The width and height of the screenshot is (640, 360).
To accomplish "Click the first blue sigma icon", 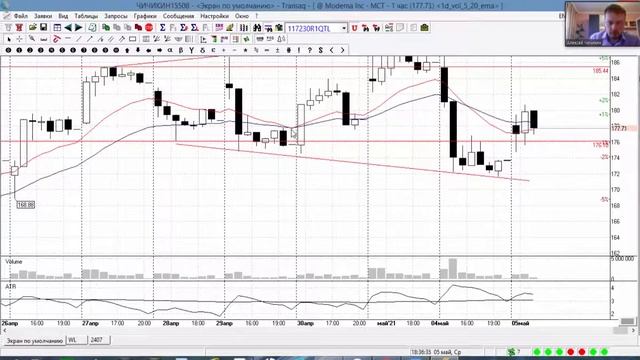I will (162, 28).
